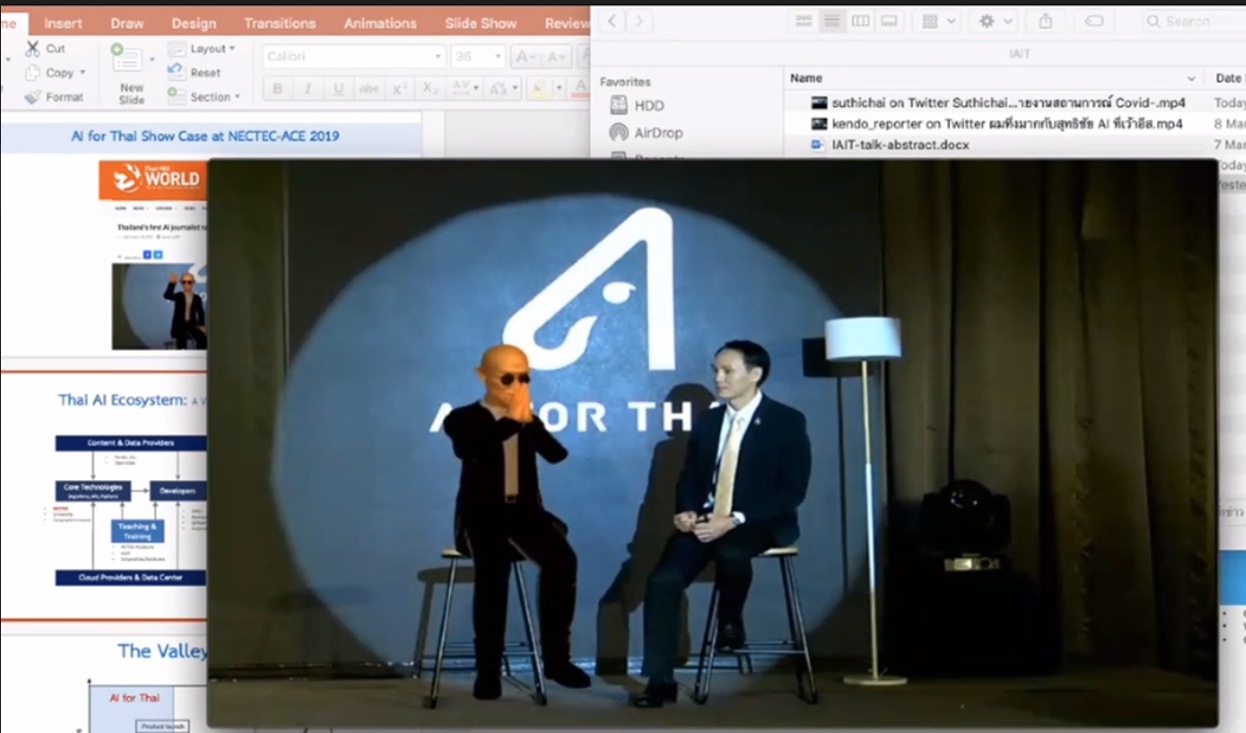Open the Review tab
1246x733 pixels.
tap(567, 23)
